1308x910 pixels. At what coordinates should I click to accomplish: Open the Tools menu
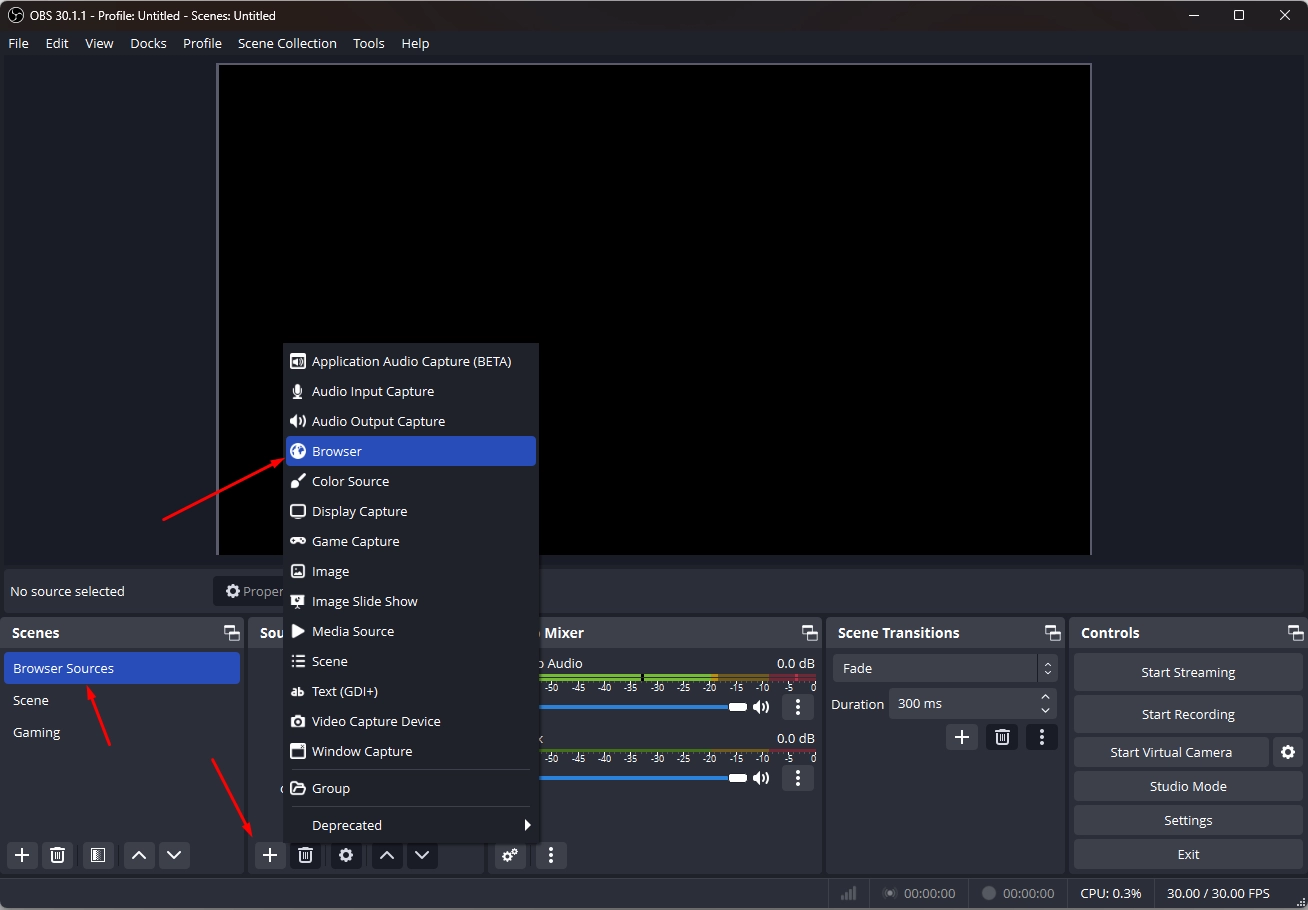[x=369, y=43]
